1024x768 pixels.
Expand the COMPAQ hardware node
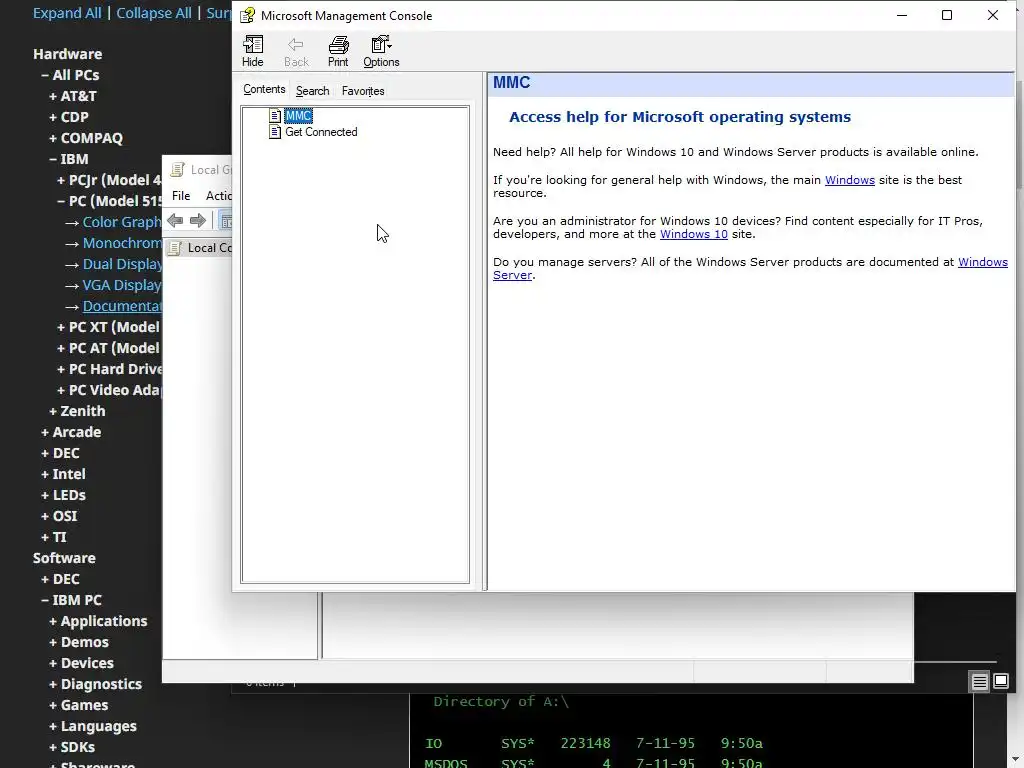86,138
